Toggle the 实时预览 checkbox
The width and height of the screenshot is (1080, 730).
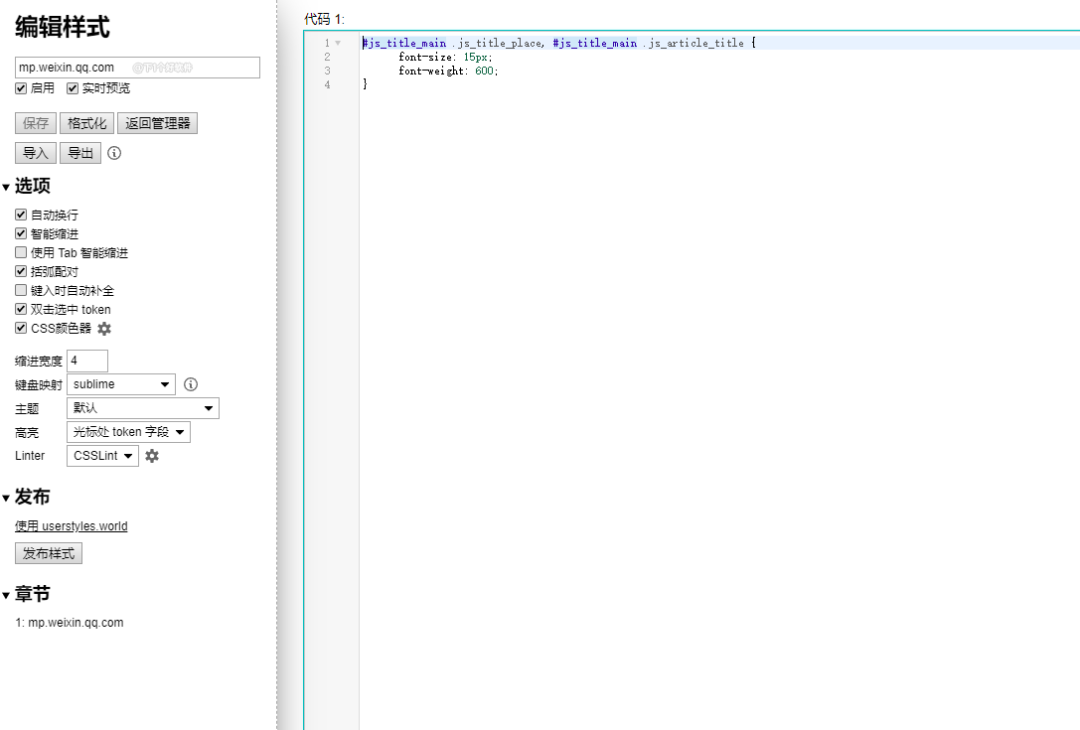[72, 88]
